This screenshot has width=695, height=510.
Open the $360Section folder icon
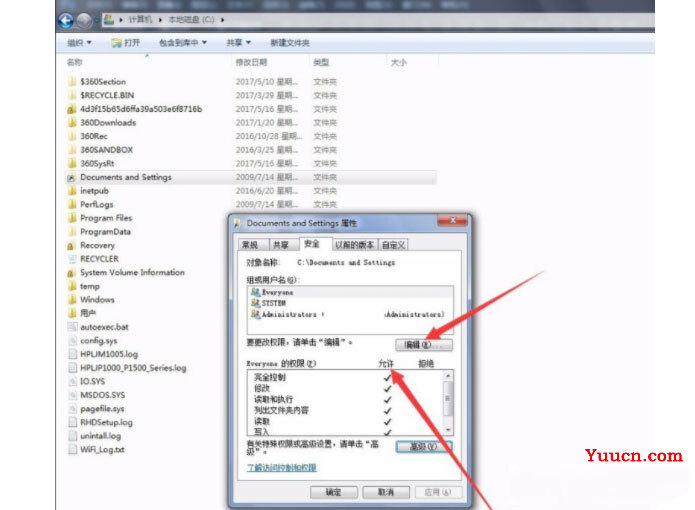72,82
